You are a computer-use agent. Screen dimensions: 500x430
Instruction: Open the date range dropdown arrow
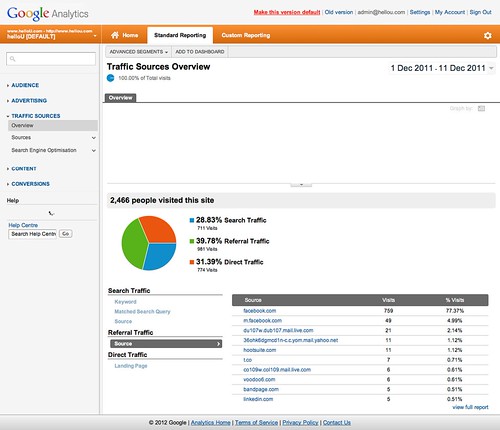point(491,68)
